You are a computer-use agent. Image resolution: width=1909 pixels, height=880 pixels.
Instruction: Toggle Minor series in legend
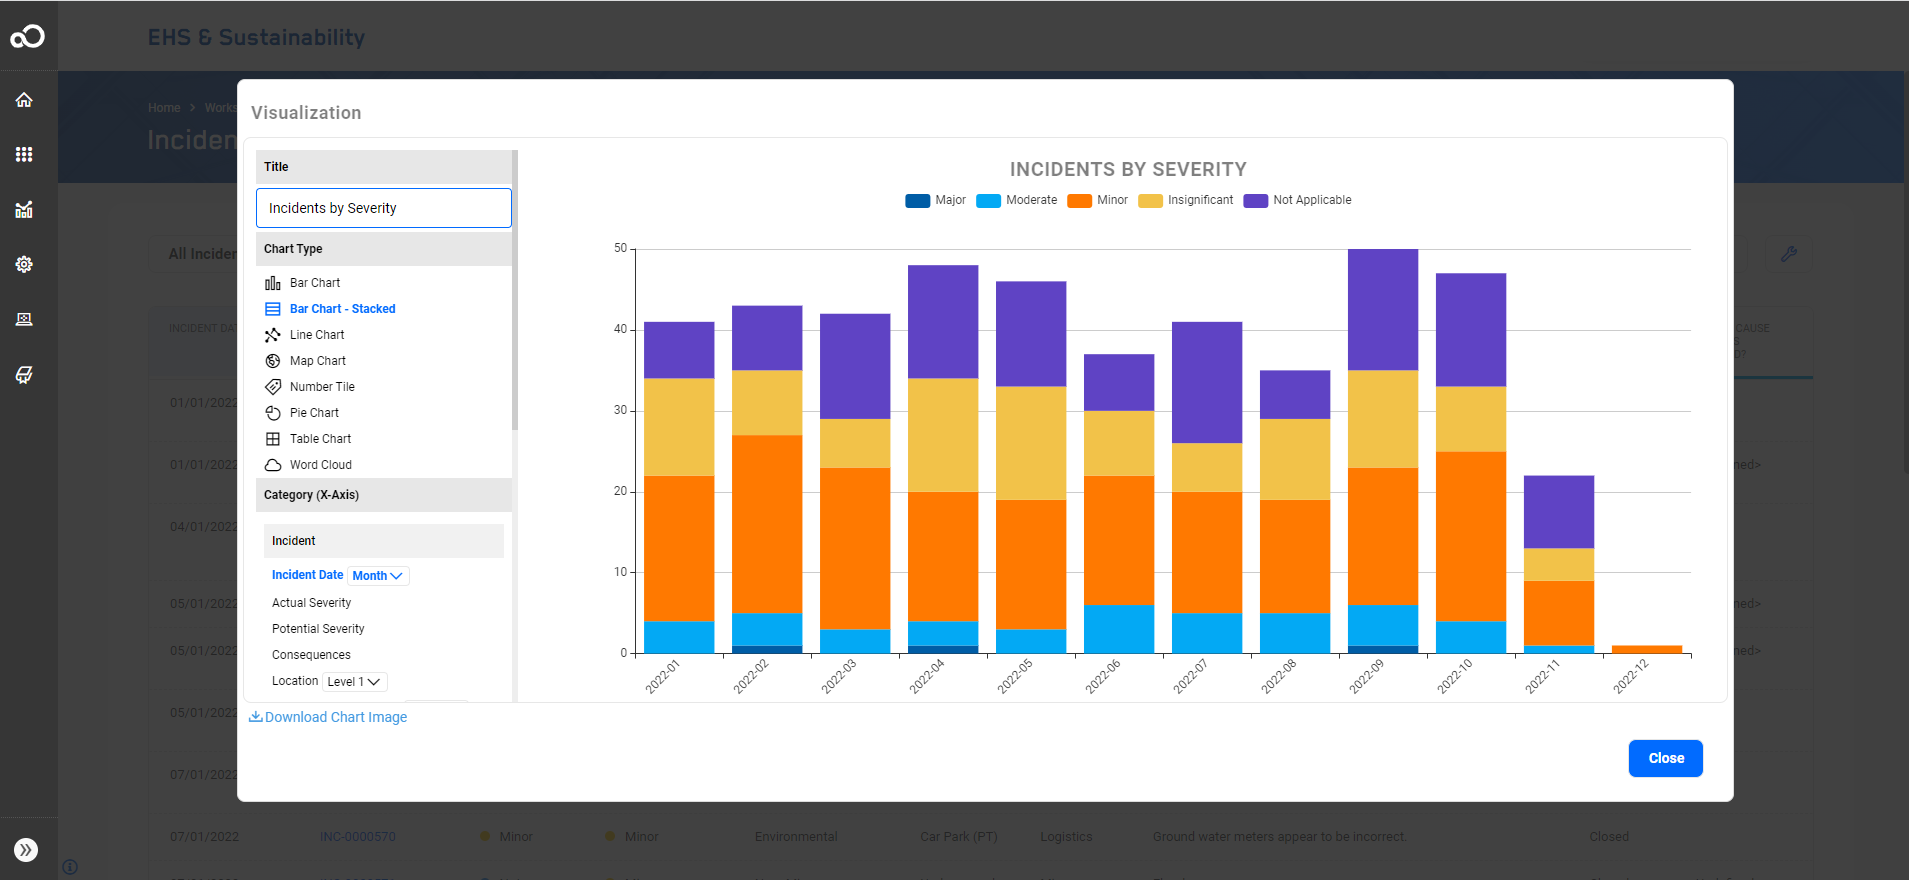click(x=1097, y=200)
